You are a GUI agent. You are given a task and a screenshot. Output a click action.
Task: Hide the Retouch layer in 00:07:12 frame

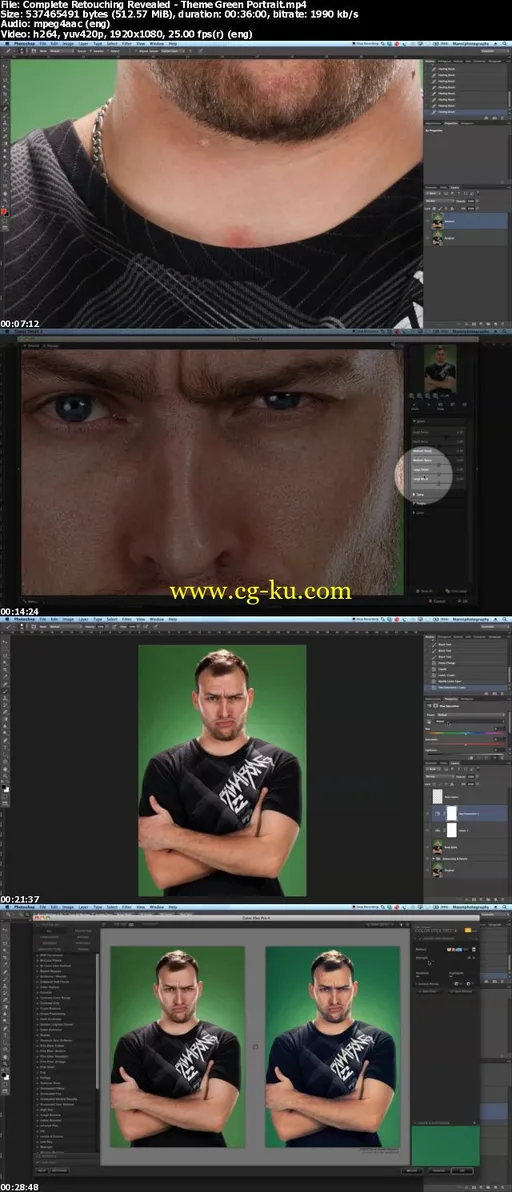tap(427, 221)
